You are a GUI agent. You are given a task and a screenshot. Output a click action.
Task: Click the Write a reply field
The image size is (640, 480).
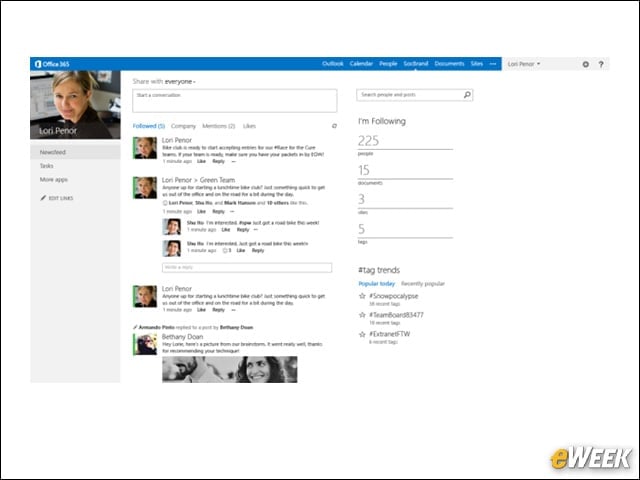click(247, 267)
